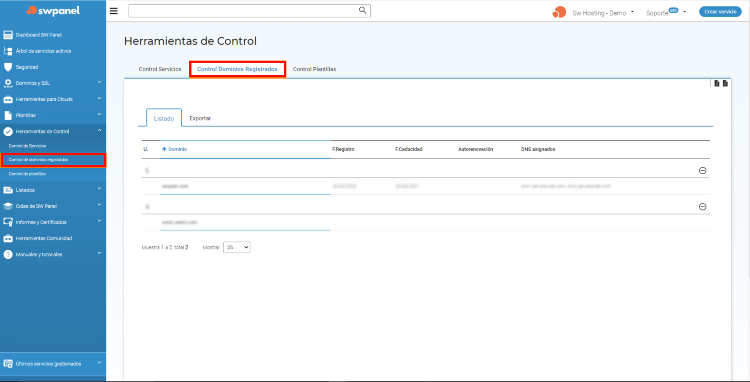Click the search magnifier icon

point(363,10)
